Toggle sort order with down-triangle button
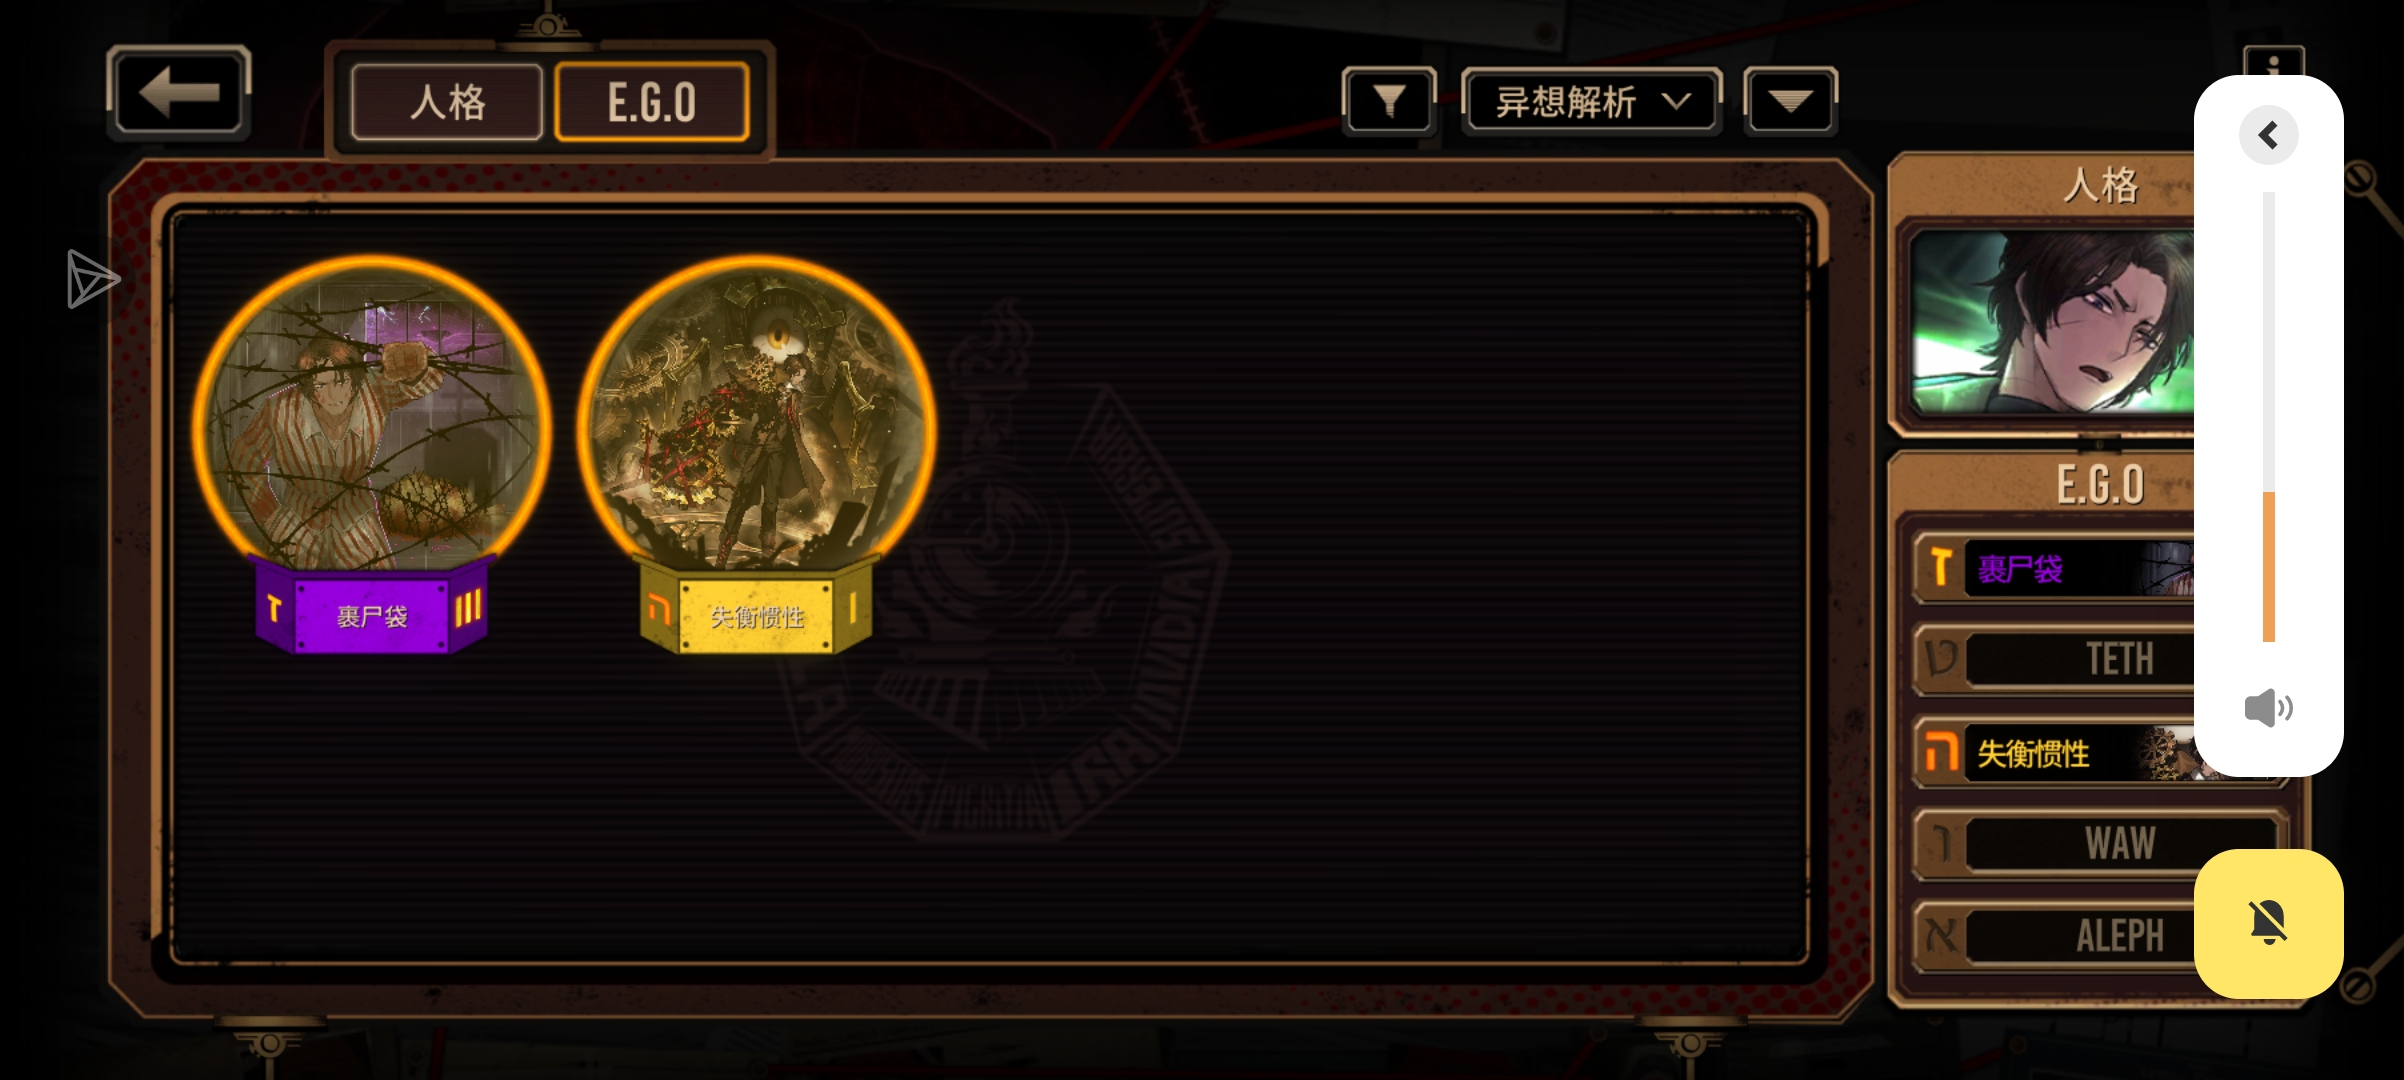Viewport: 2404px width, 1080px height. 1790,101
